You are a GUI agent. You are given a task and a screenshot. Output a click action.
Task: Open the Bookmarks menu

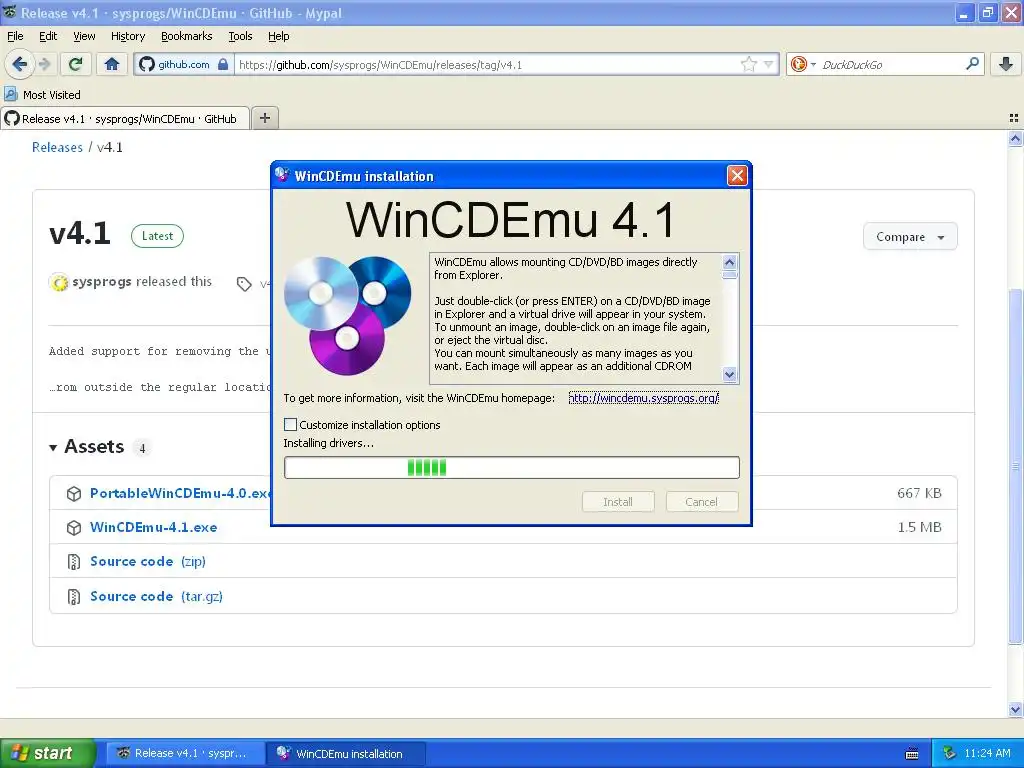pos(187,37)
